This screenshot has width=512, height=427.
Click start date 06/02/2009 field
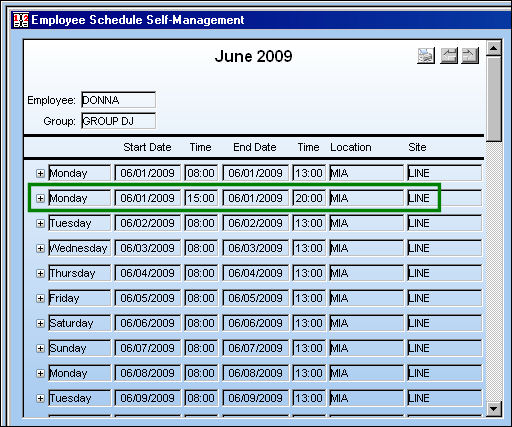[148, 223]
